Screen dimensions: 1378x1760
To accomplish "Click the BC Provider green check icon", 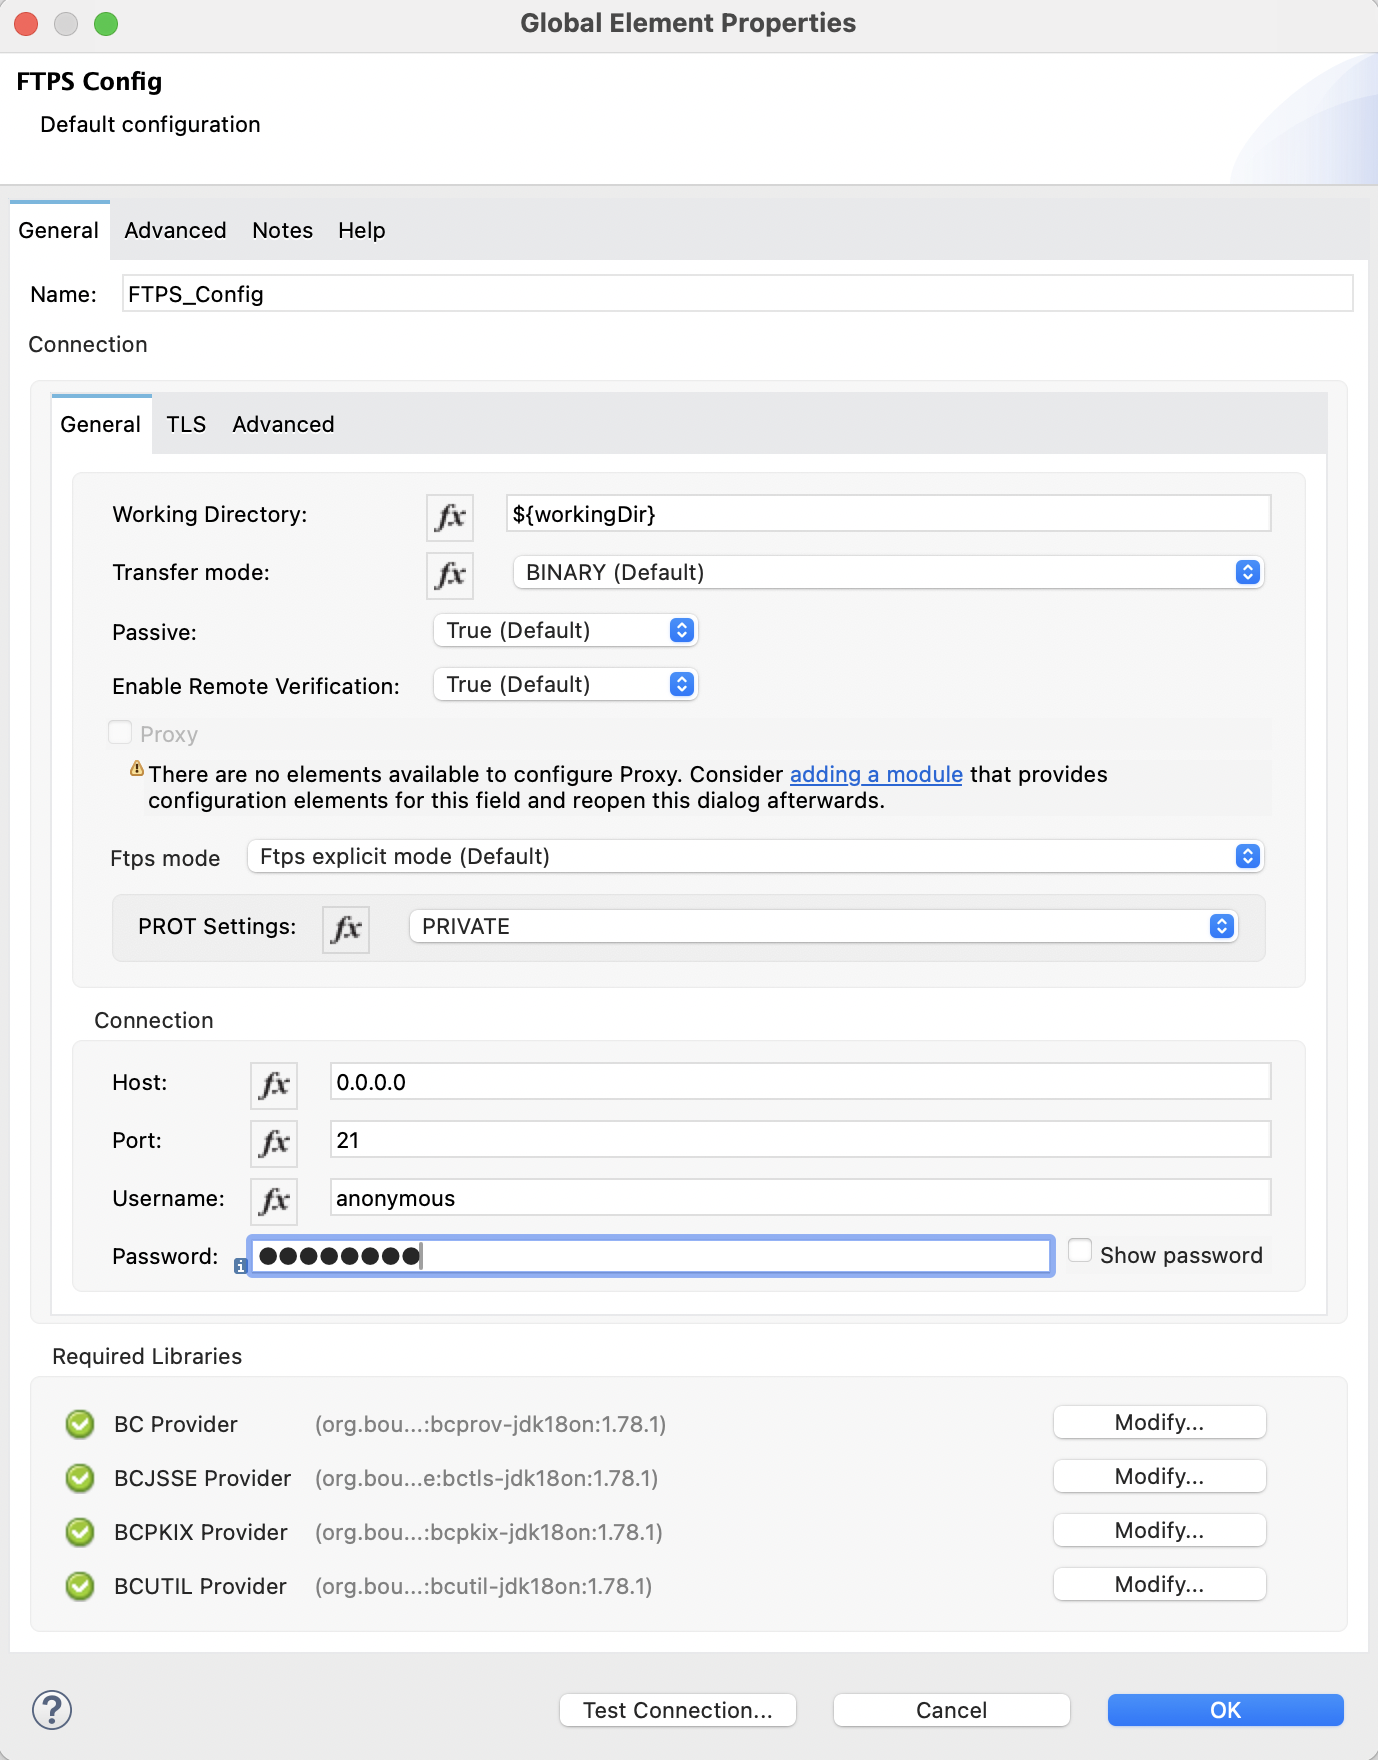I will (80, 1424).
